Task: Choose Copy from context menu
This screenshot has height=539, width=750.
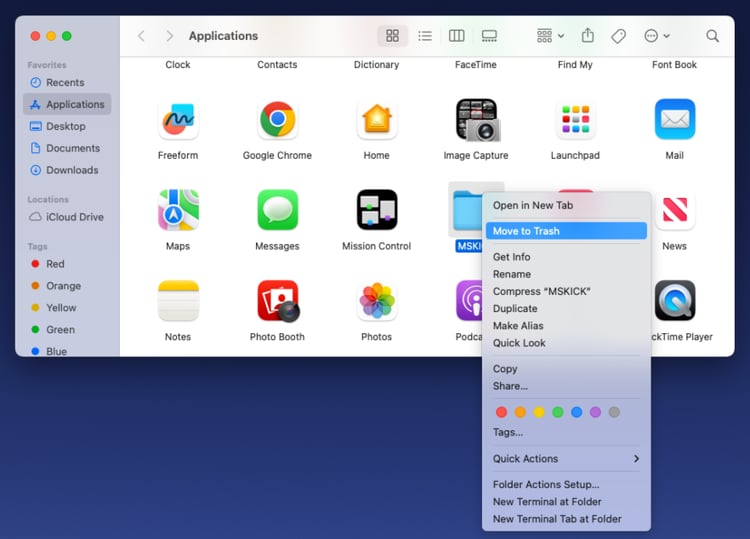Action: click(x=566, y=369)
